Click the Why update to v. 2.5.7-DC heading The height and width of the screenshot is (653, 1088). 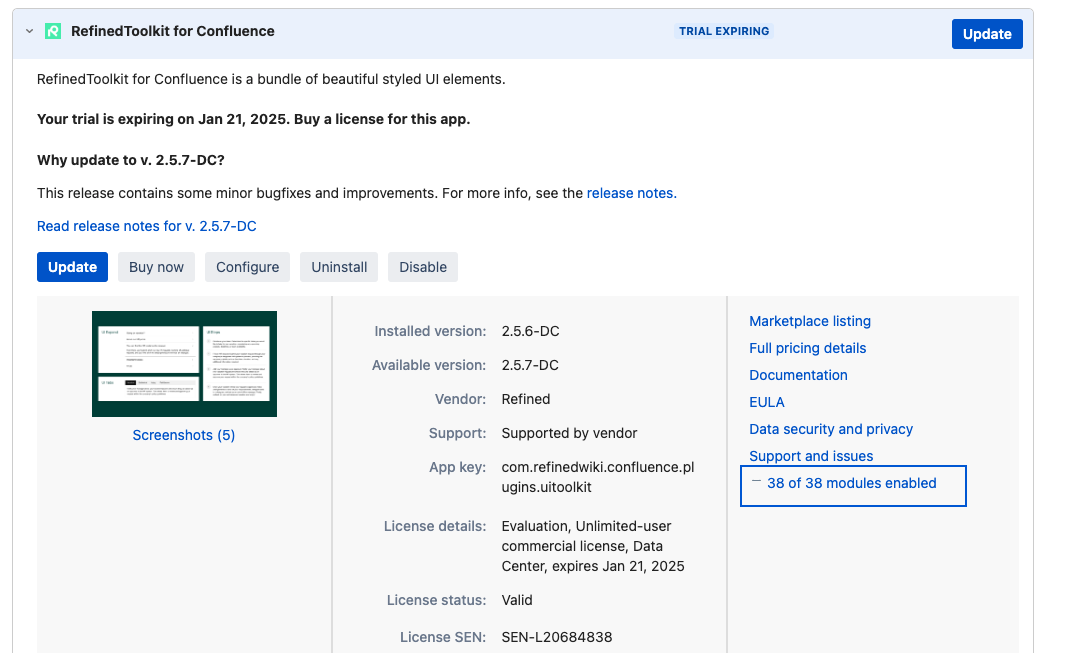point(130,160)
